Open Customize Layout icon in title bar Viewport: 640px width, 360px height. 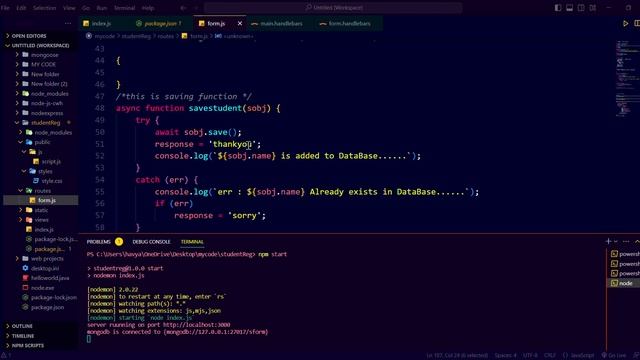coord(593,8)
